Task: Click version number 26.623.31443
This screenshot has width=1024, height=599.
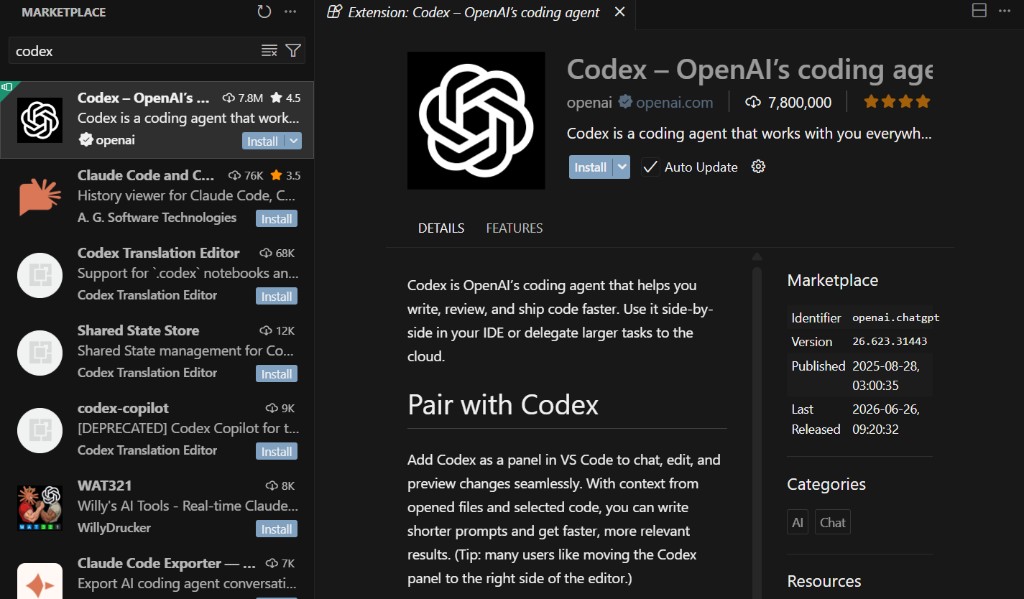Action: pyautogui.click(x=889, y=341)
